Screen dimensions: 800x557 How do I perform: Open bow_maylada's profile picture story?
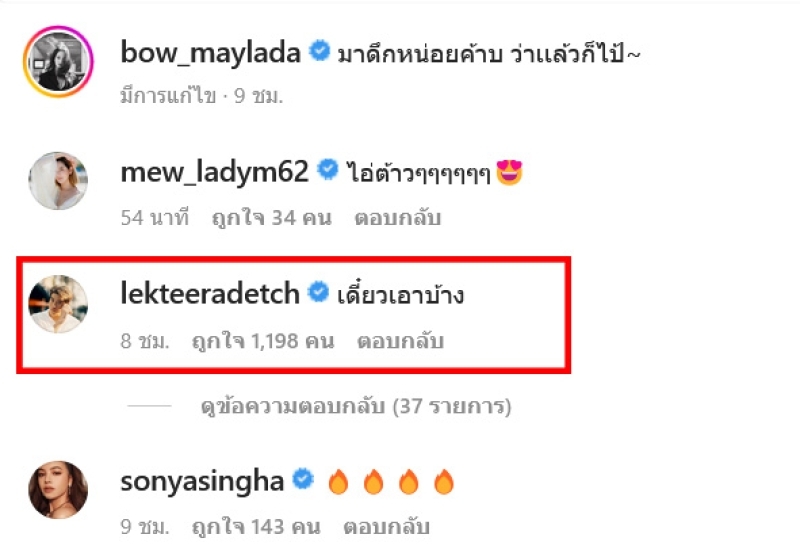(x=58, y=62)
